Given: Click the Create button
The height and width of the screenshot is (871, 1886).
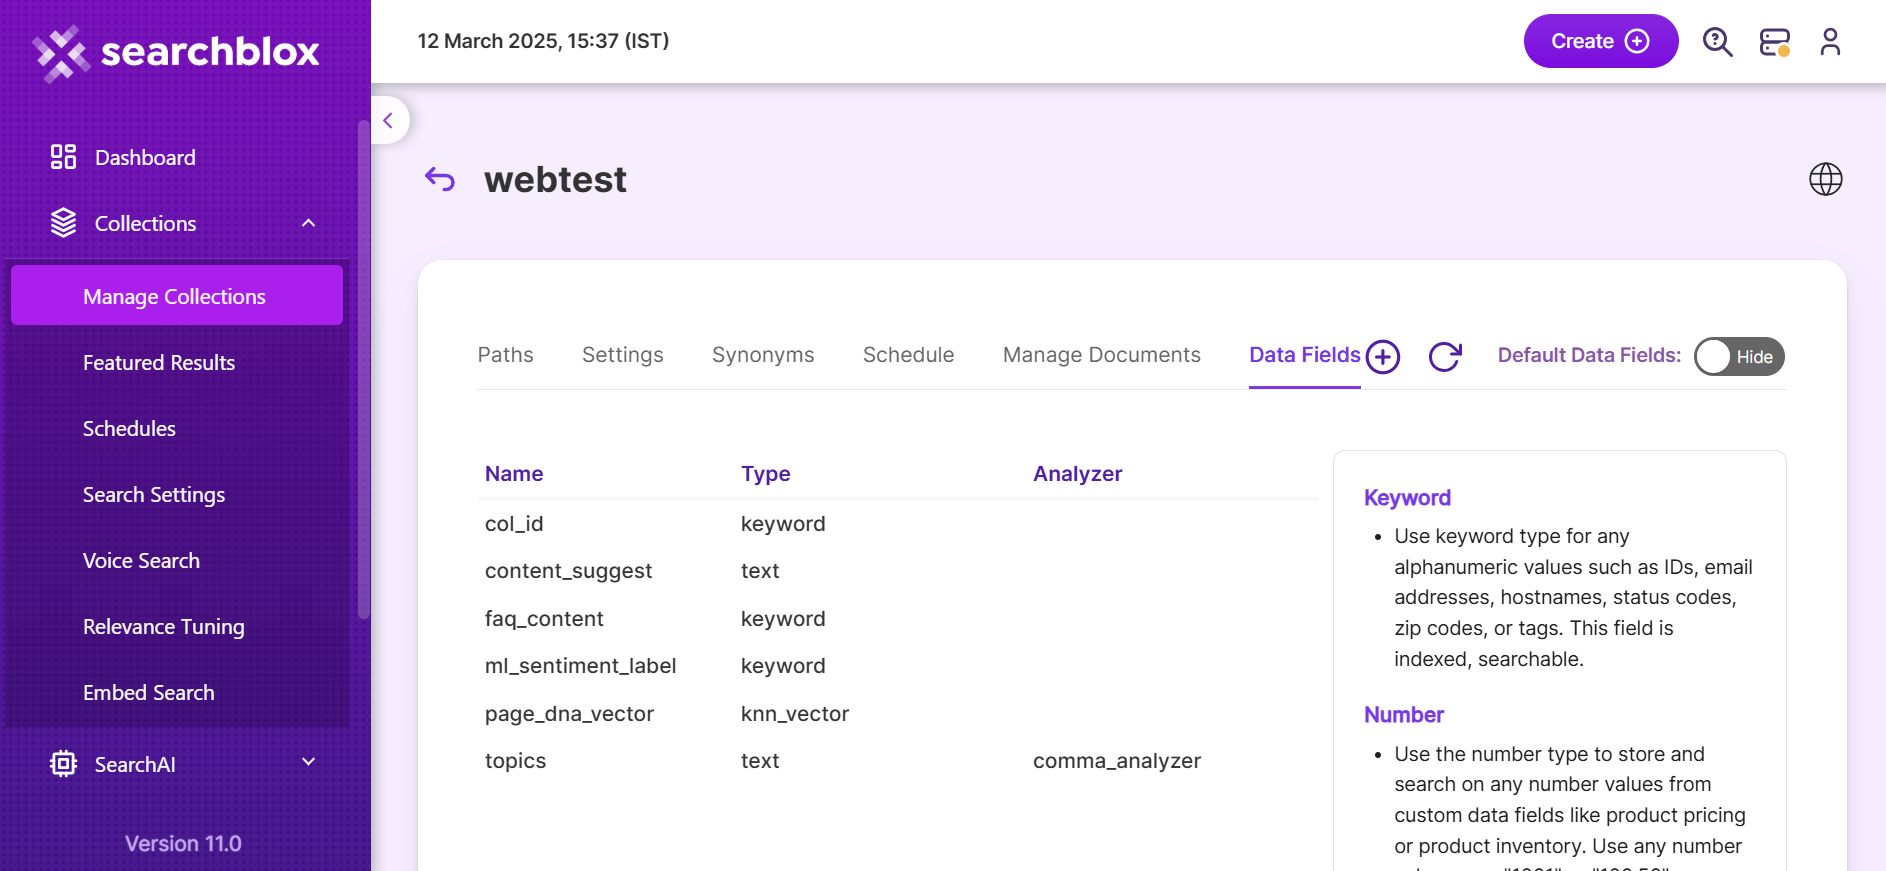Looking at the screenshot, I should coord(1601,41).
